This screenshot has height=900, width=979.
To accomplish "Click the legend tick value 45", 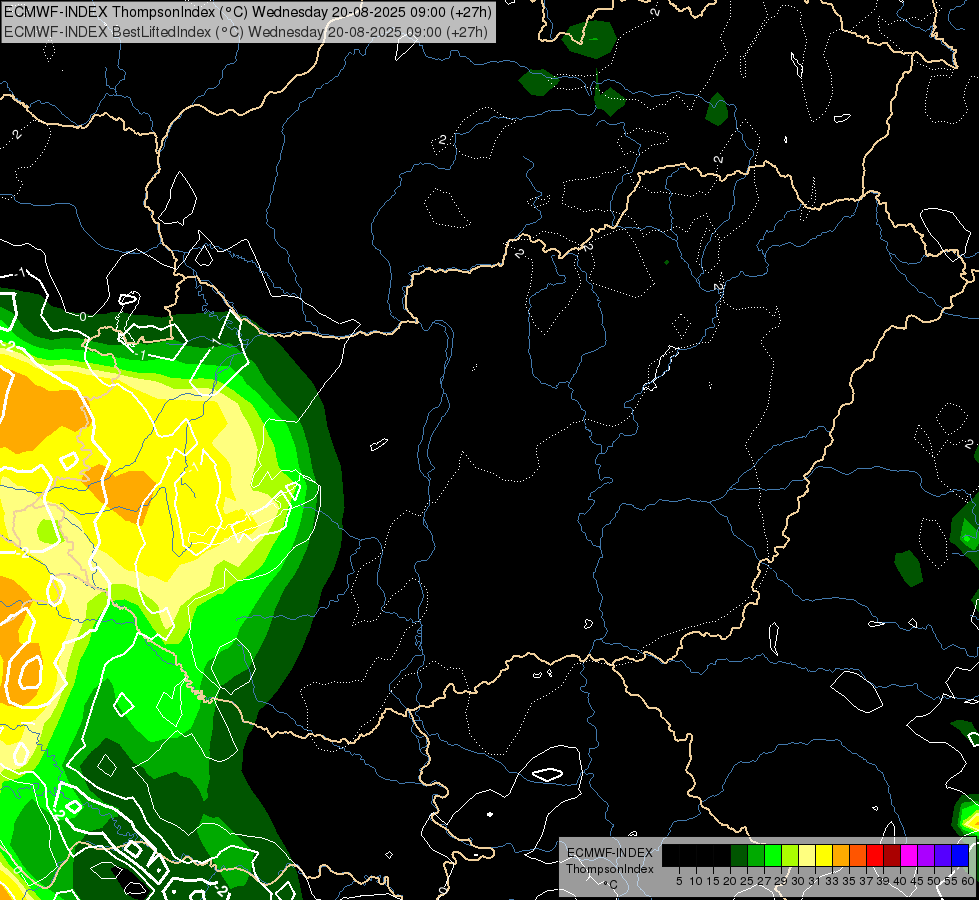I will (x=917, y=881).
